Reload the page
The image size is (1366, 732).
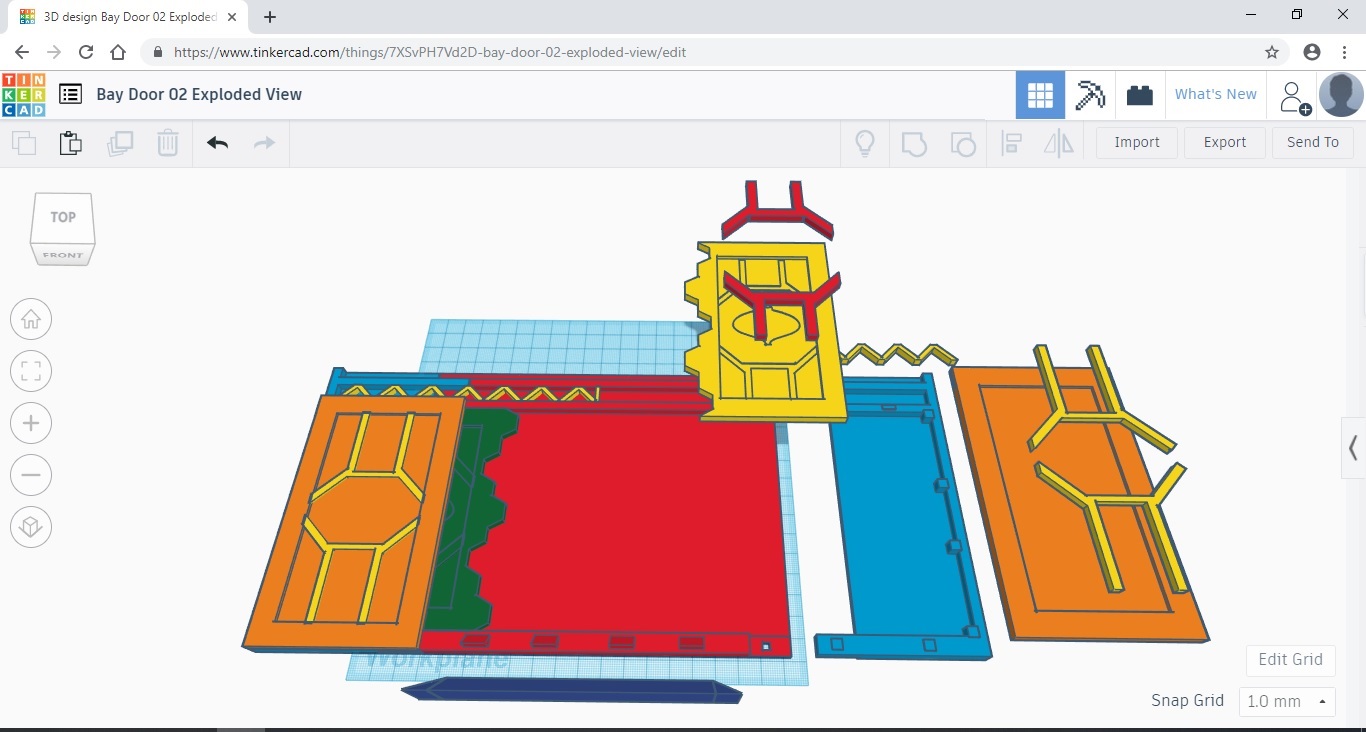click(x=86, y=52)
